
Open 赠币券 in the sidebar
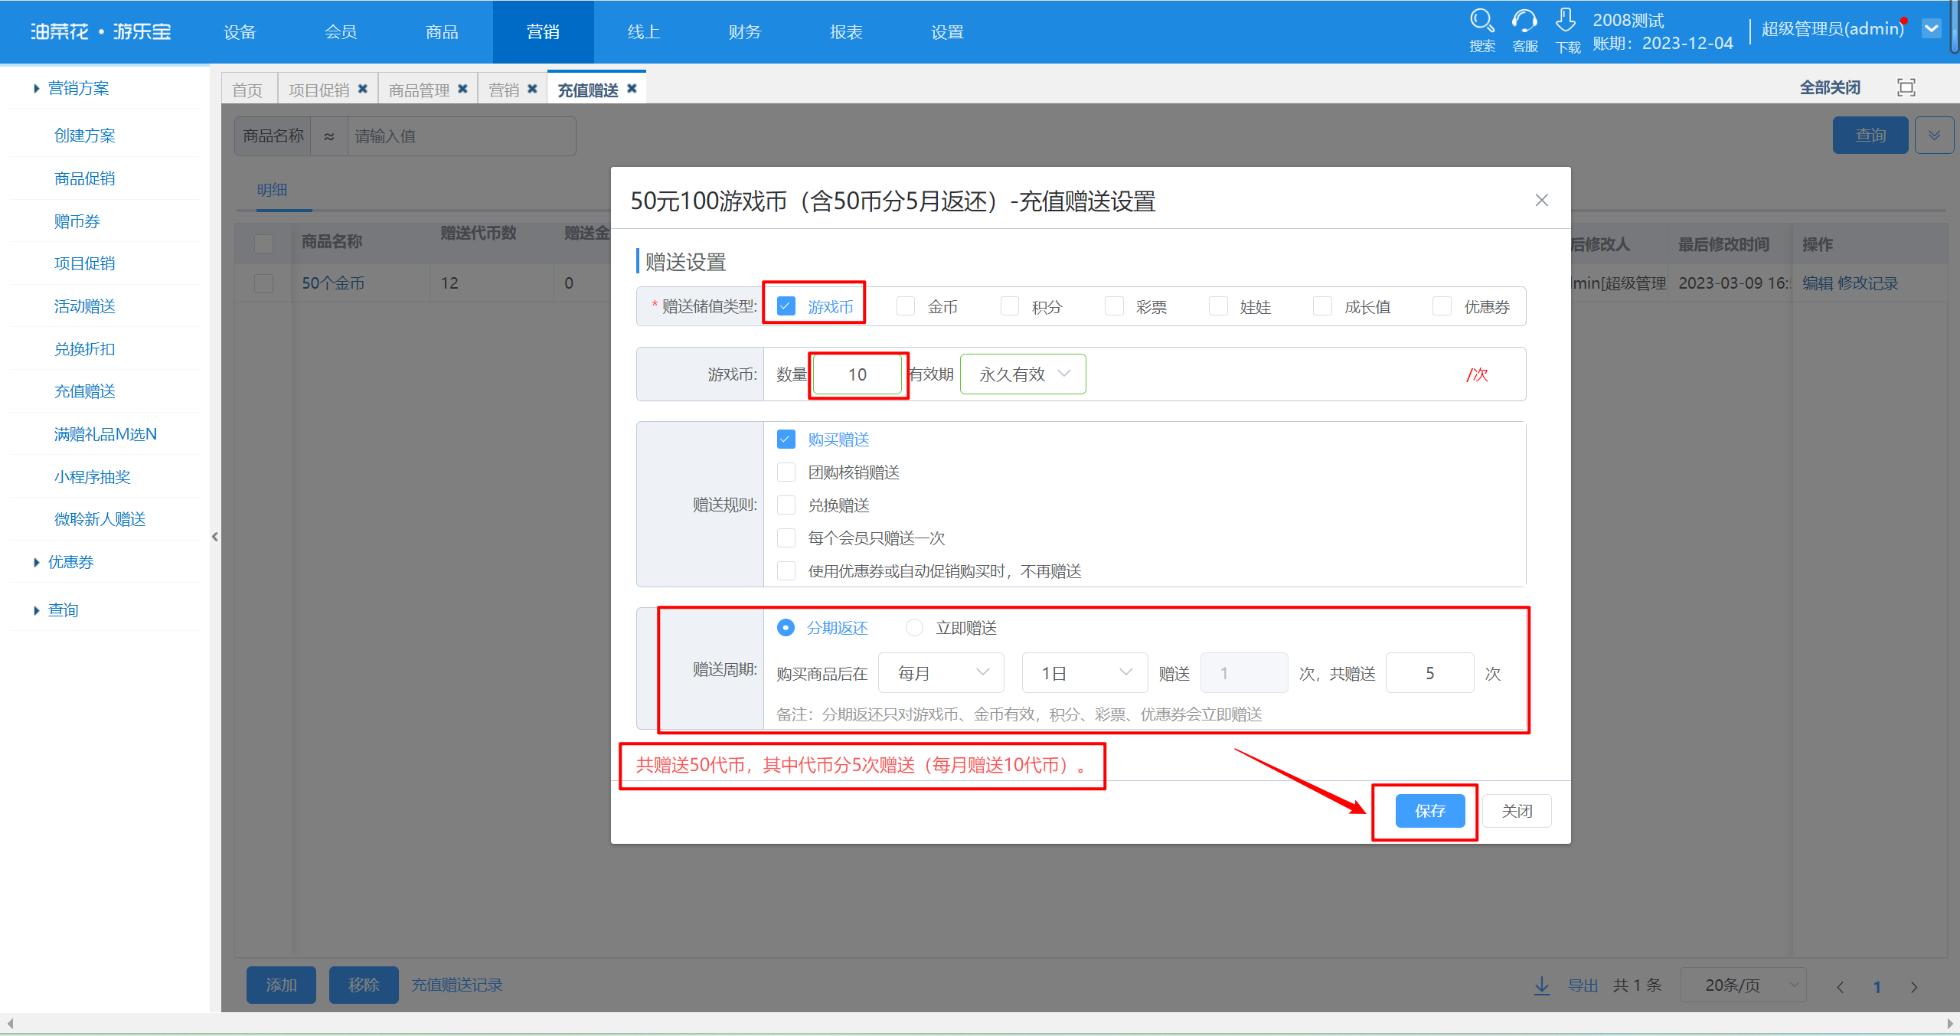77,221
